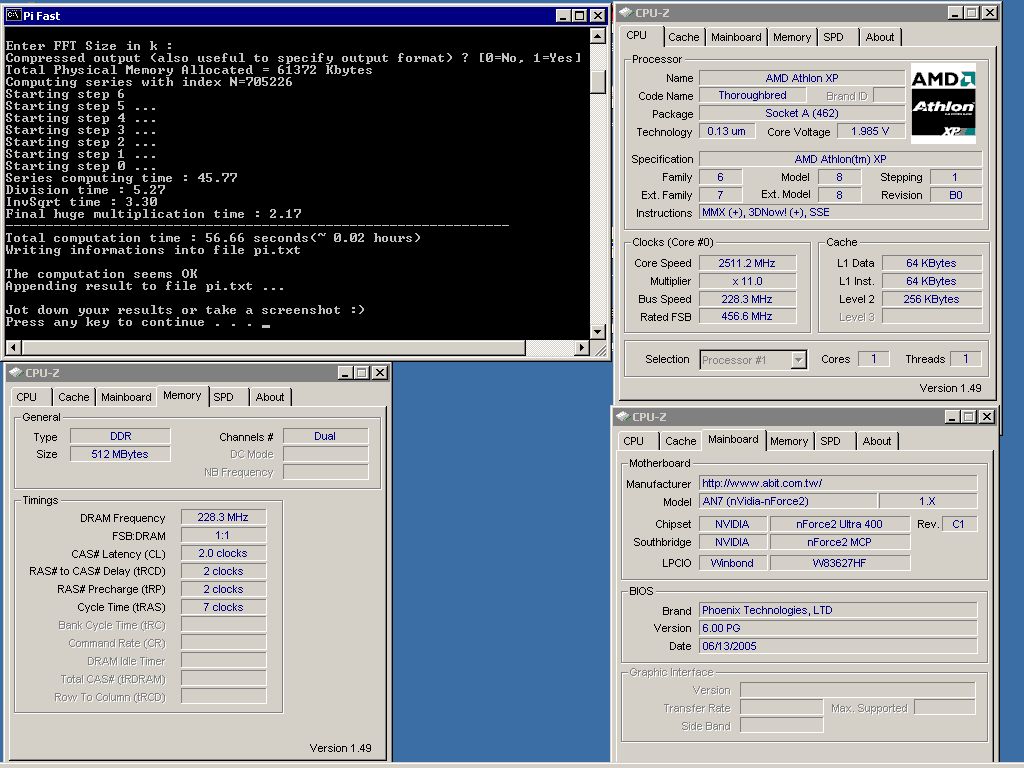Click the Channels # value Dual
This screenshot has height=768, width=1024.
click(325, 436)
